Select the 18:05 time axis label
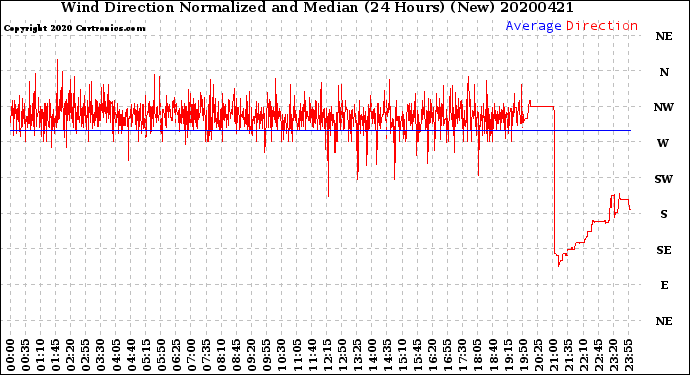The height and width of the screenshot is (375, 690). pos(478,355)
